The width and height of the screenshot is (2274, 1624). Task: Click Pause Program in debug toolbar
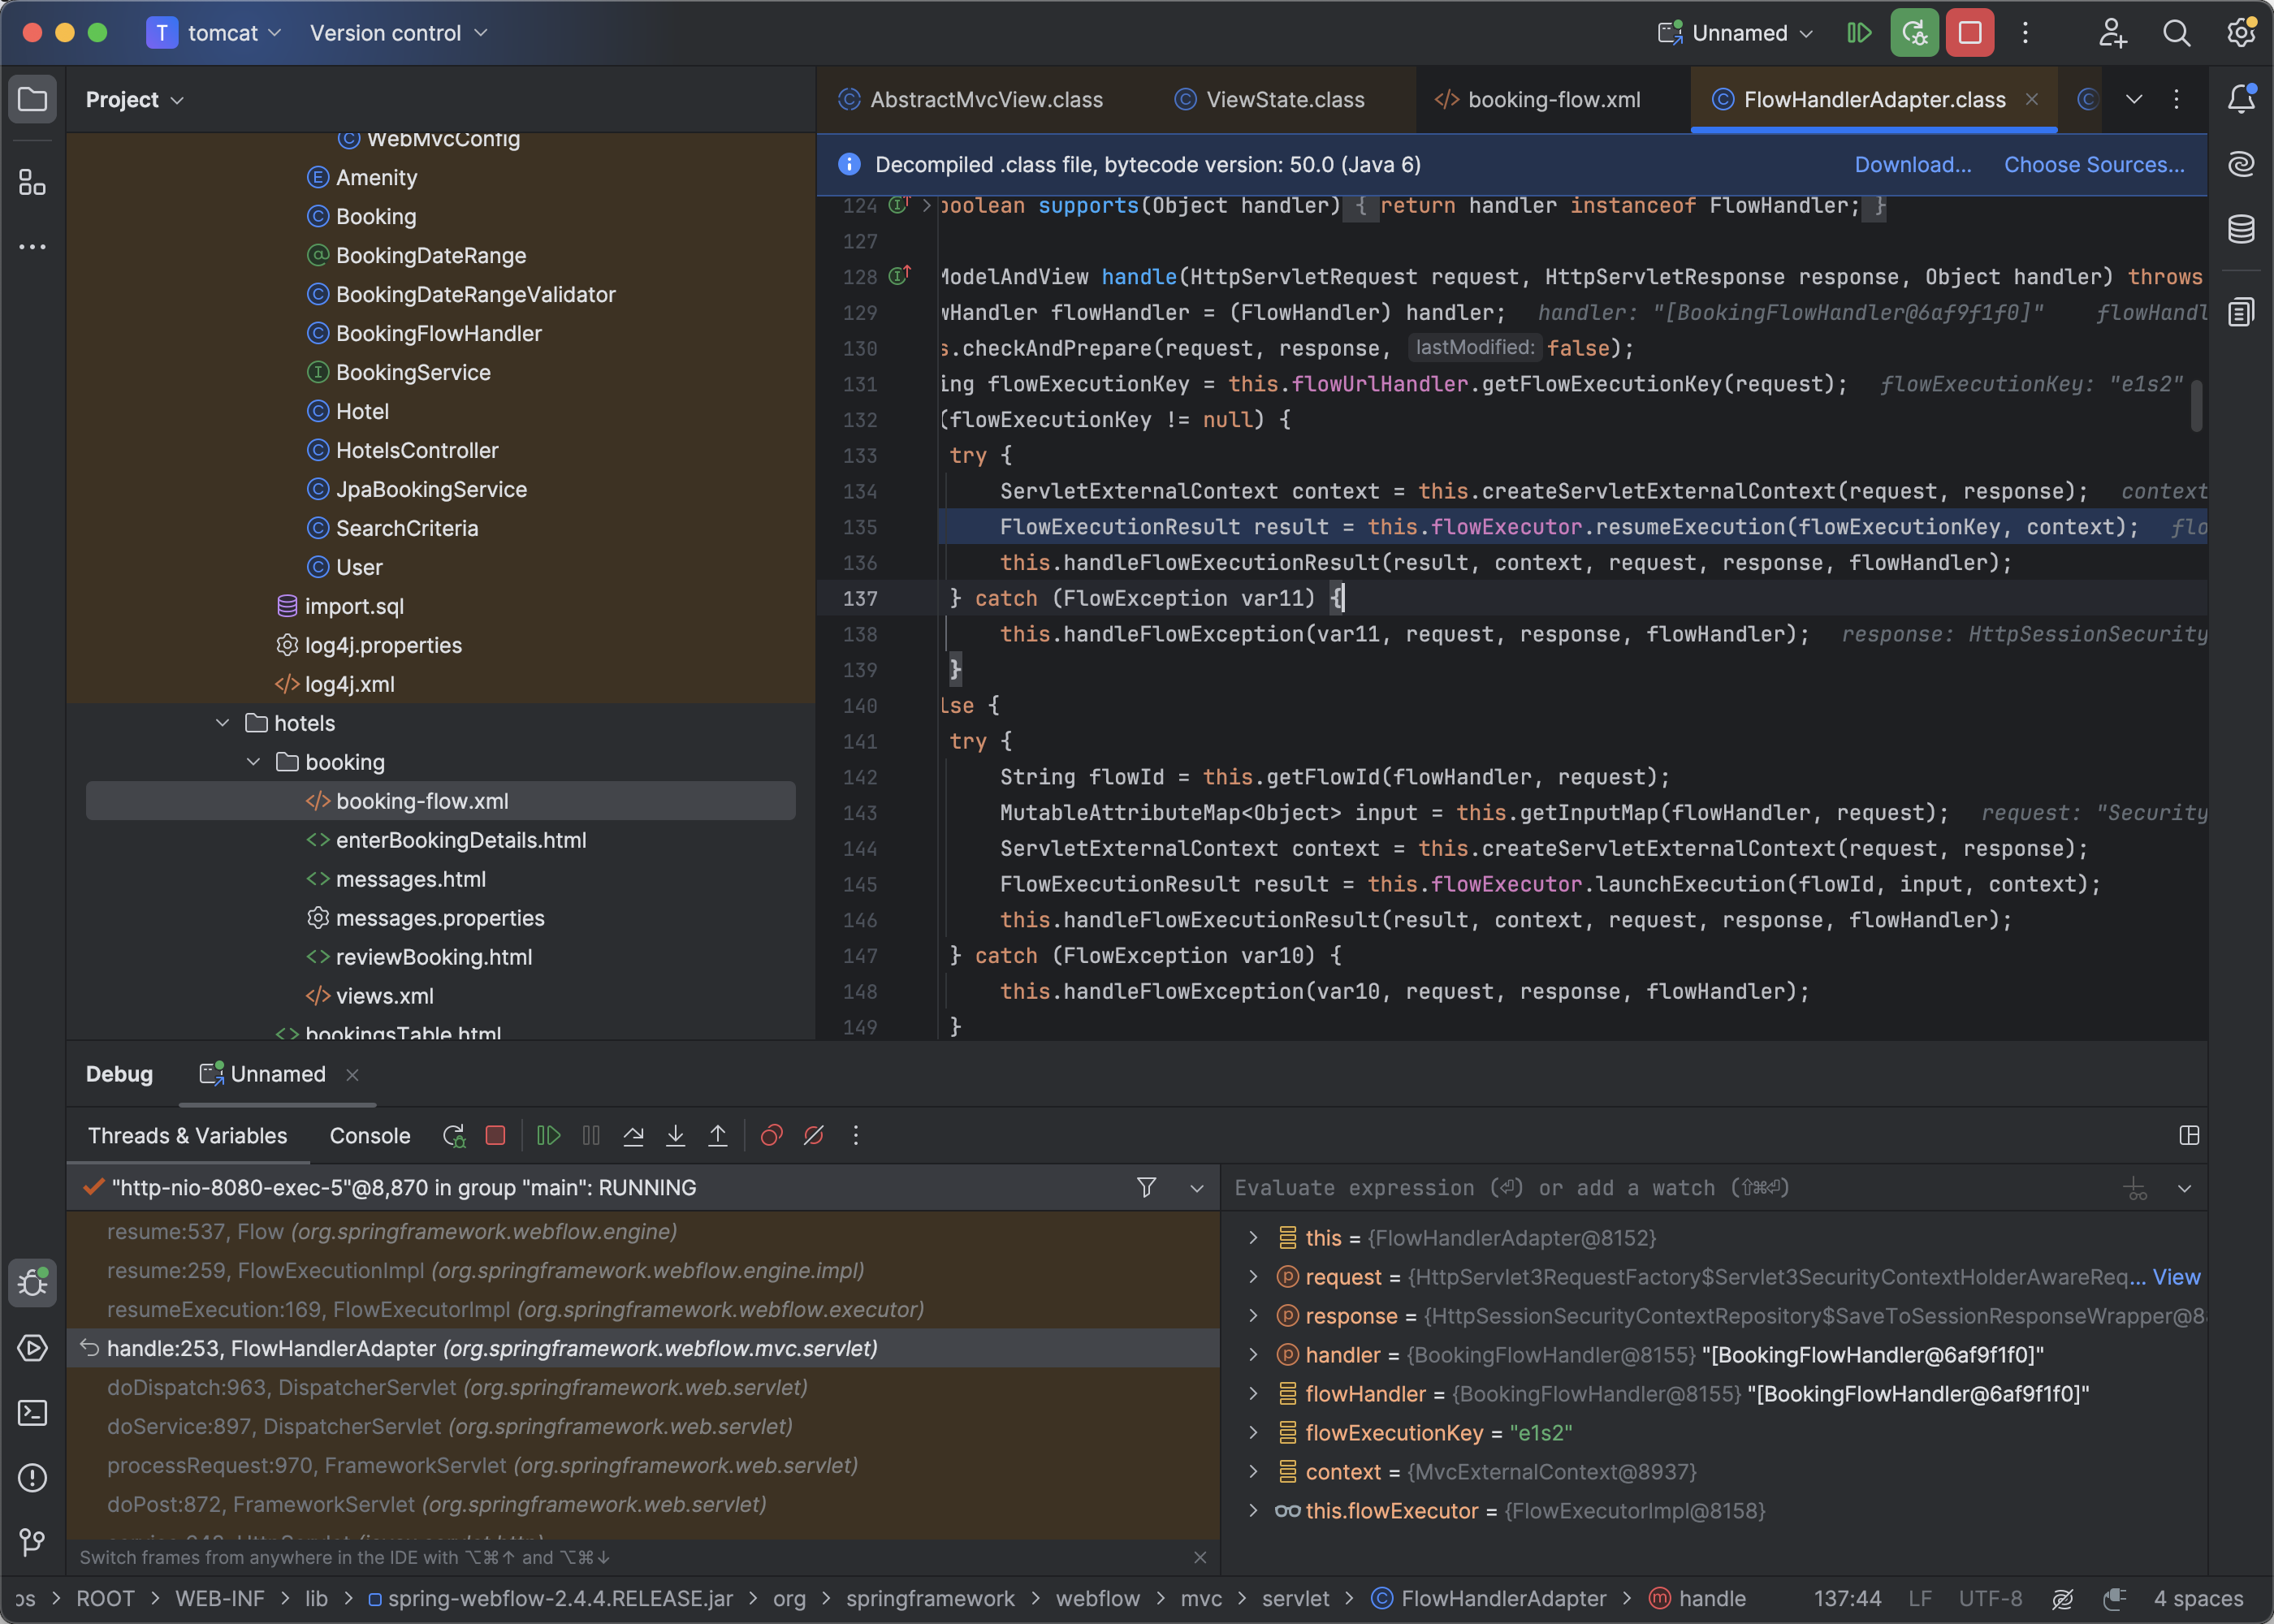[x=591, y=1136]
